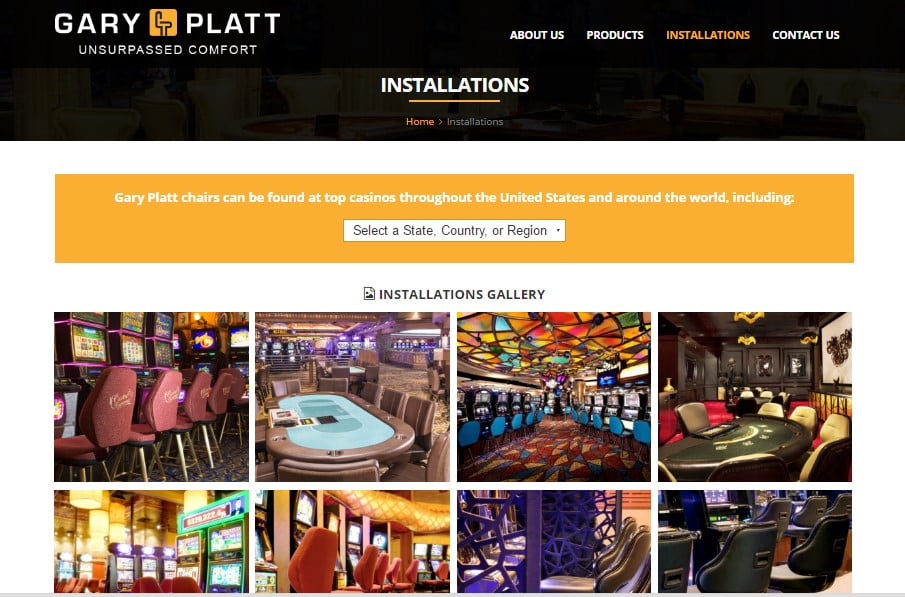Click the gallery image icon beside Installations Gallery
This screenshot has height=597, width=905.
point(369,294)
